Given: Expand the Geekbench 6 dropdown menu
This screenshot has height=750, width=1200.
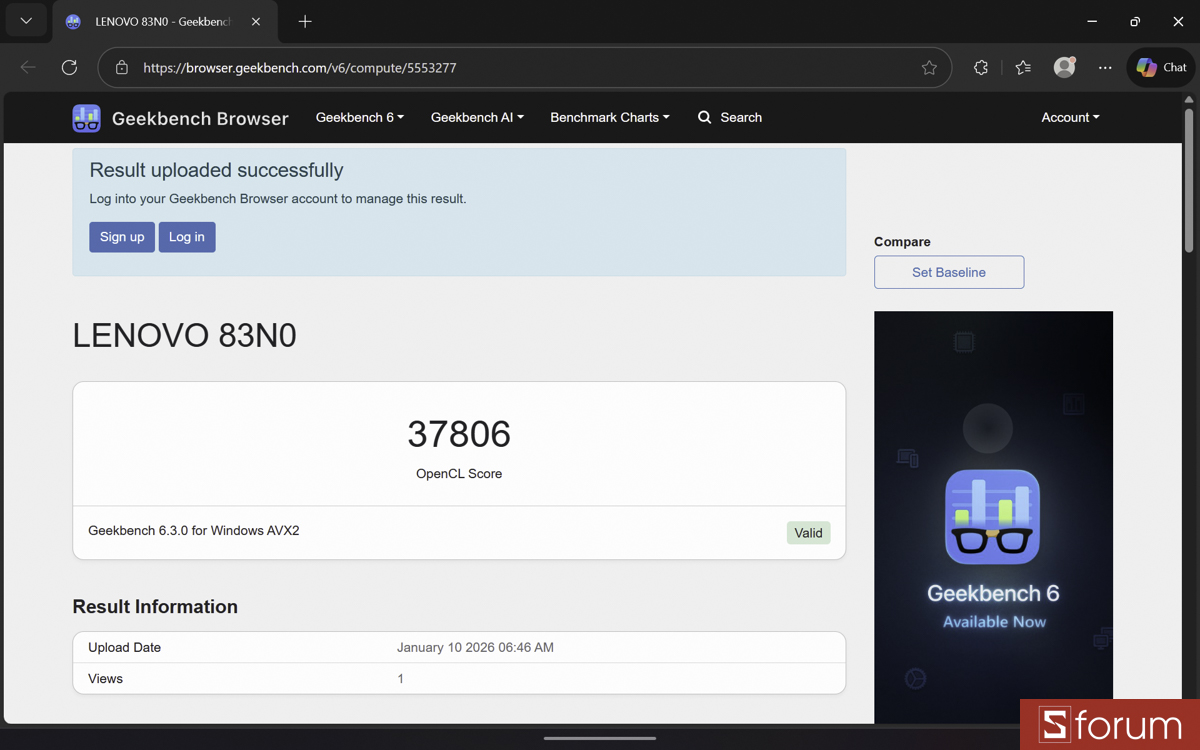Looking at the screenshot, I should [359, 118].
